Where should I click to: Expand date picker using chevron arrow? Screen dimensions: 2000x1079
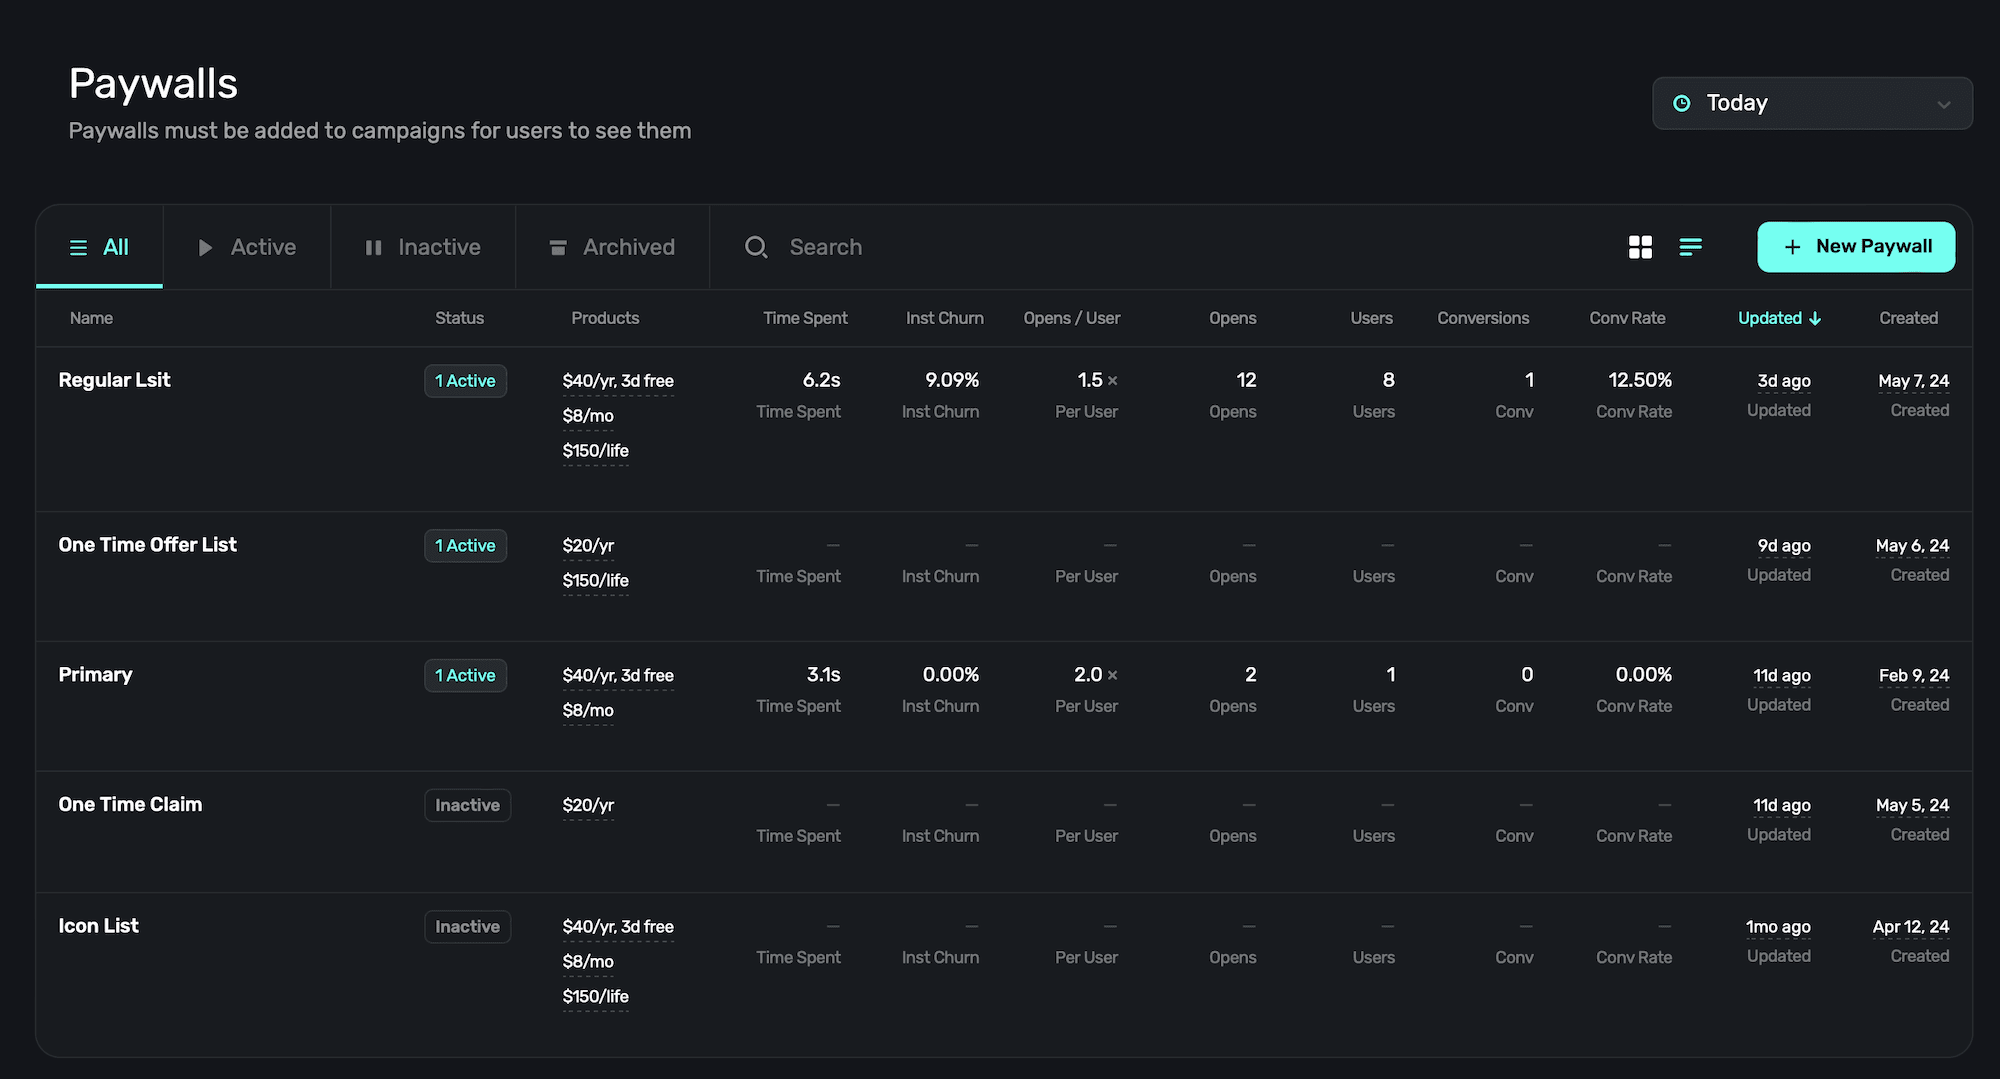pos(1943,104)
